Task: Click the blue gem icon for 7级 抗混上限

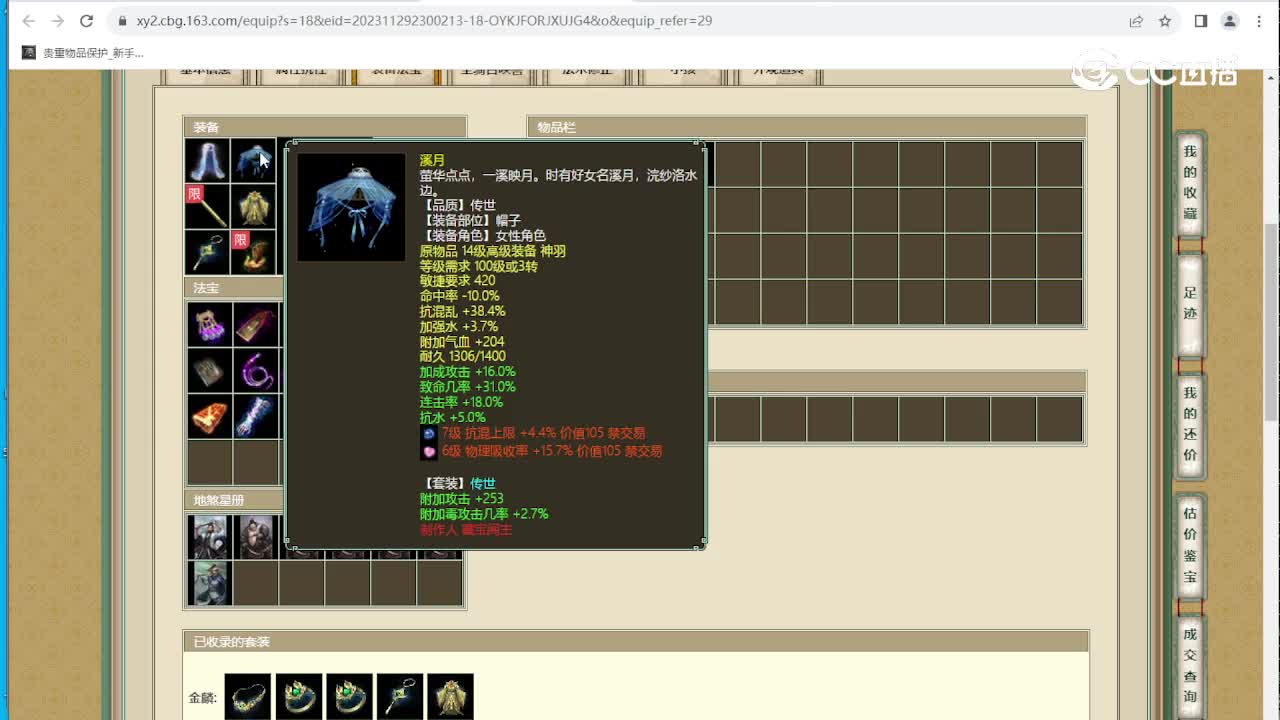Action: 429,434
